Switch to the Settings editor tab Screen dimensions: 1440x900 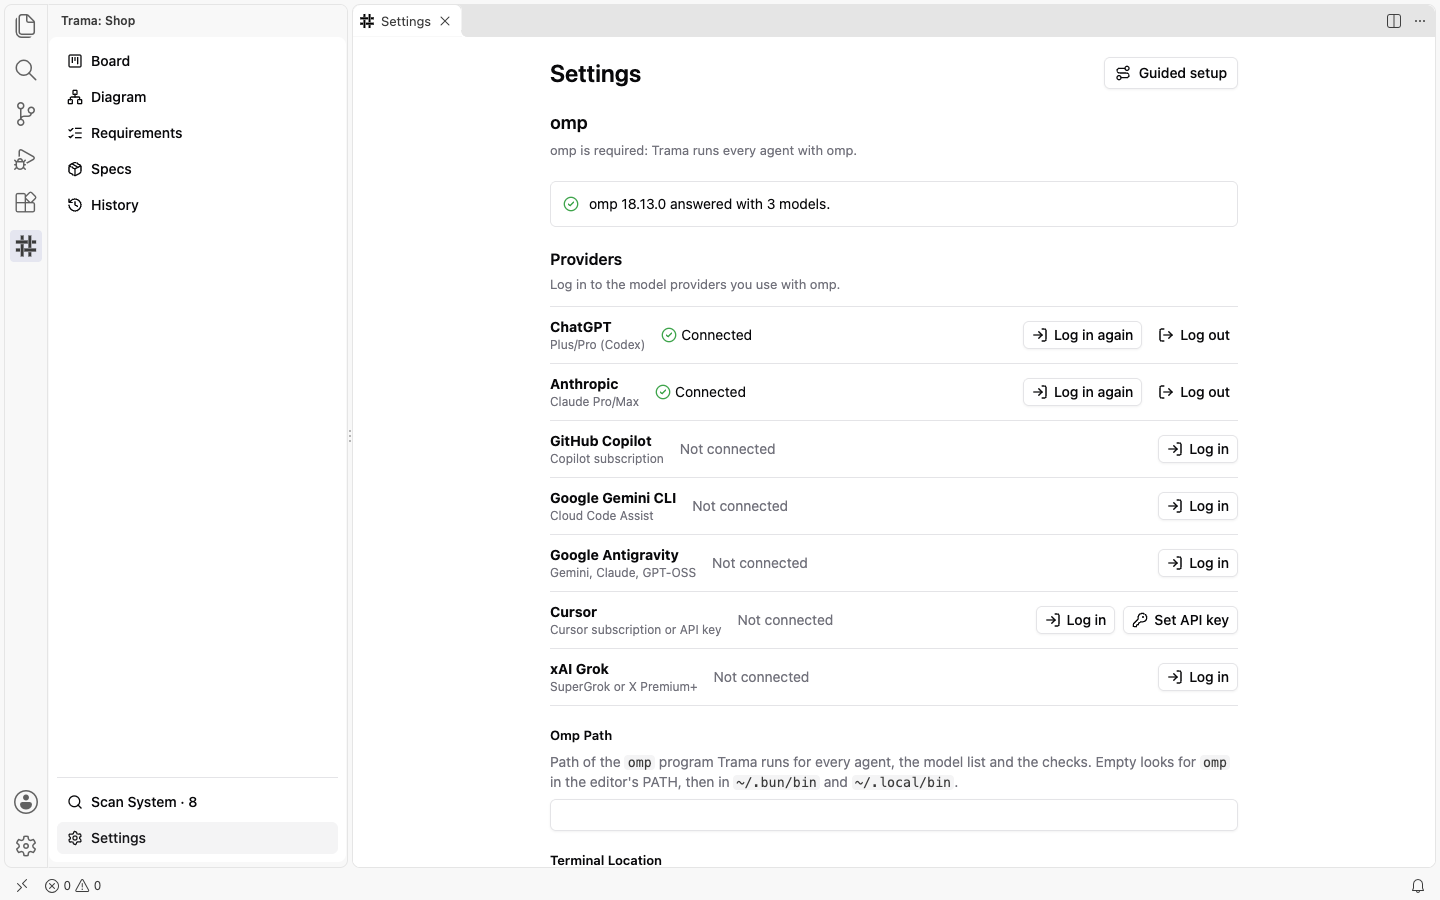click(406, 21)
